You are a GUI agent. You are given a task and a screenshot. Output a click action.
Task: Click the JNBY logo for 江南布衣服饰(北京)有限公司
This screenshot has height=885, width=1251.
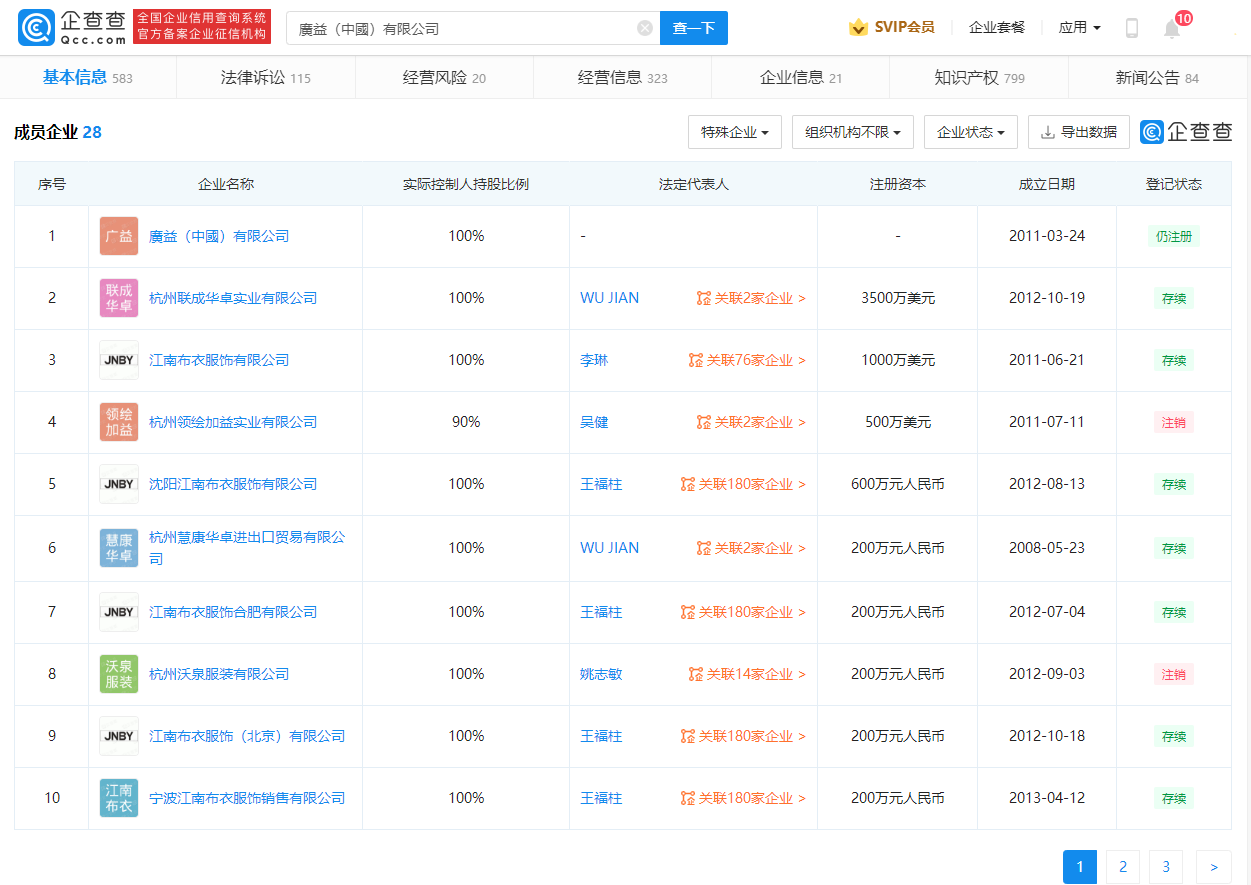tap(119, 736)
